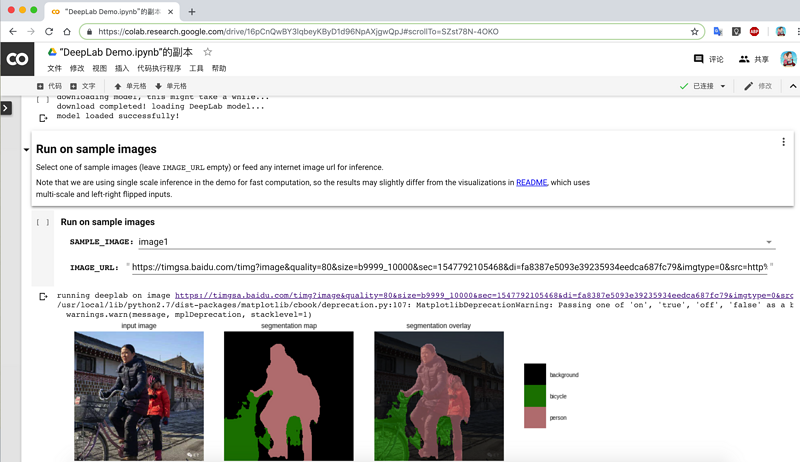Go back with browser back arrow

(13, 32)
